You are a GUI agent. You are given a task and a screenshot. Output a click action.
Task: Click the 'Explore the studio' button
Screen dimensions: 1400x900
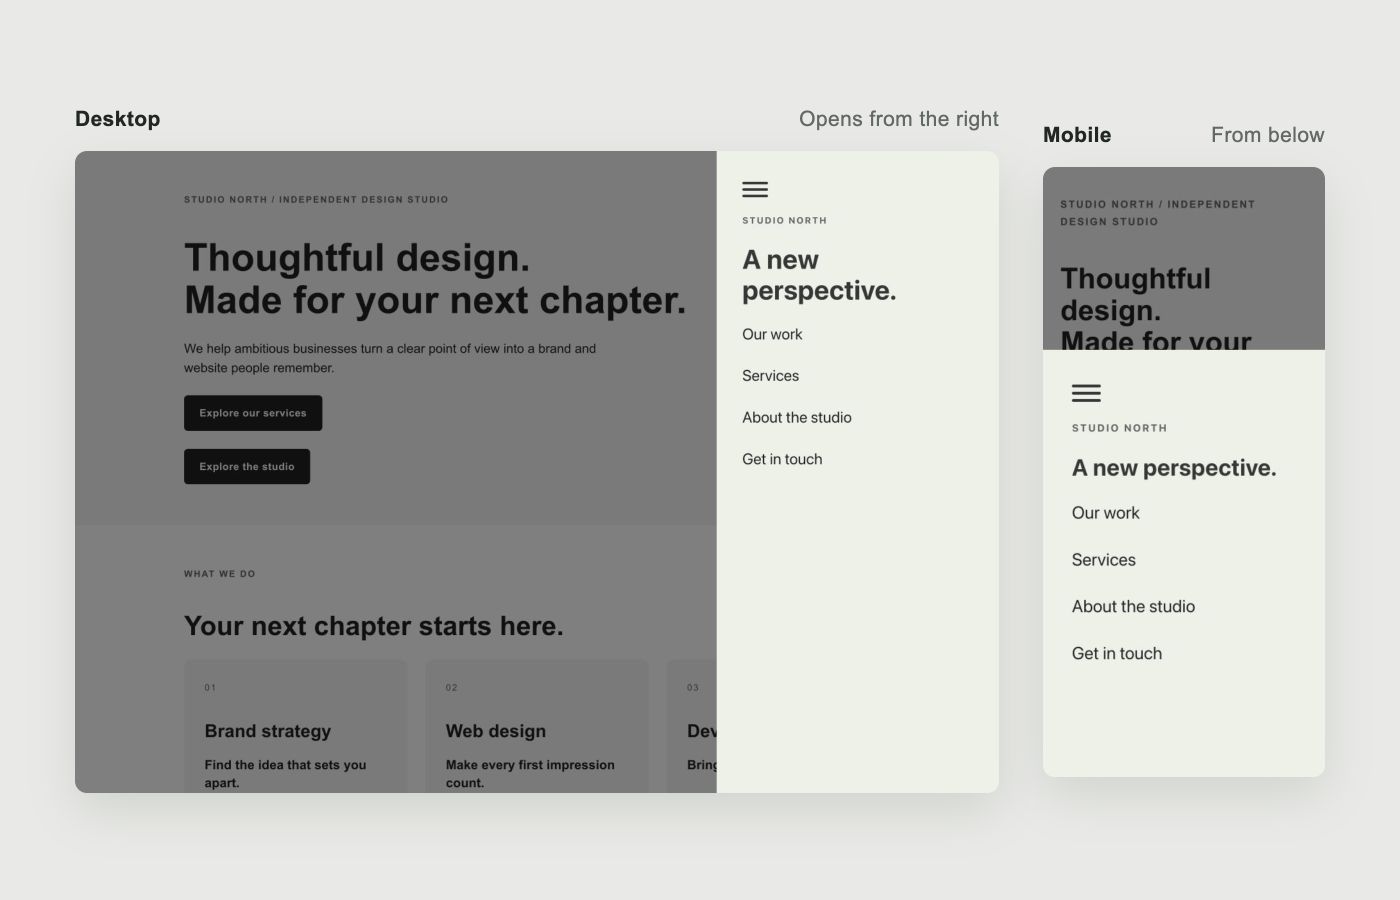pyautogui.click(x=247, y=467)
